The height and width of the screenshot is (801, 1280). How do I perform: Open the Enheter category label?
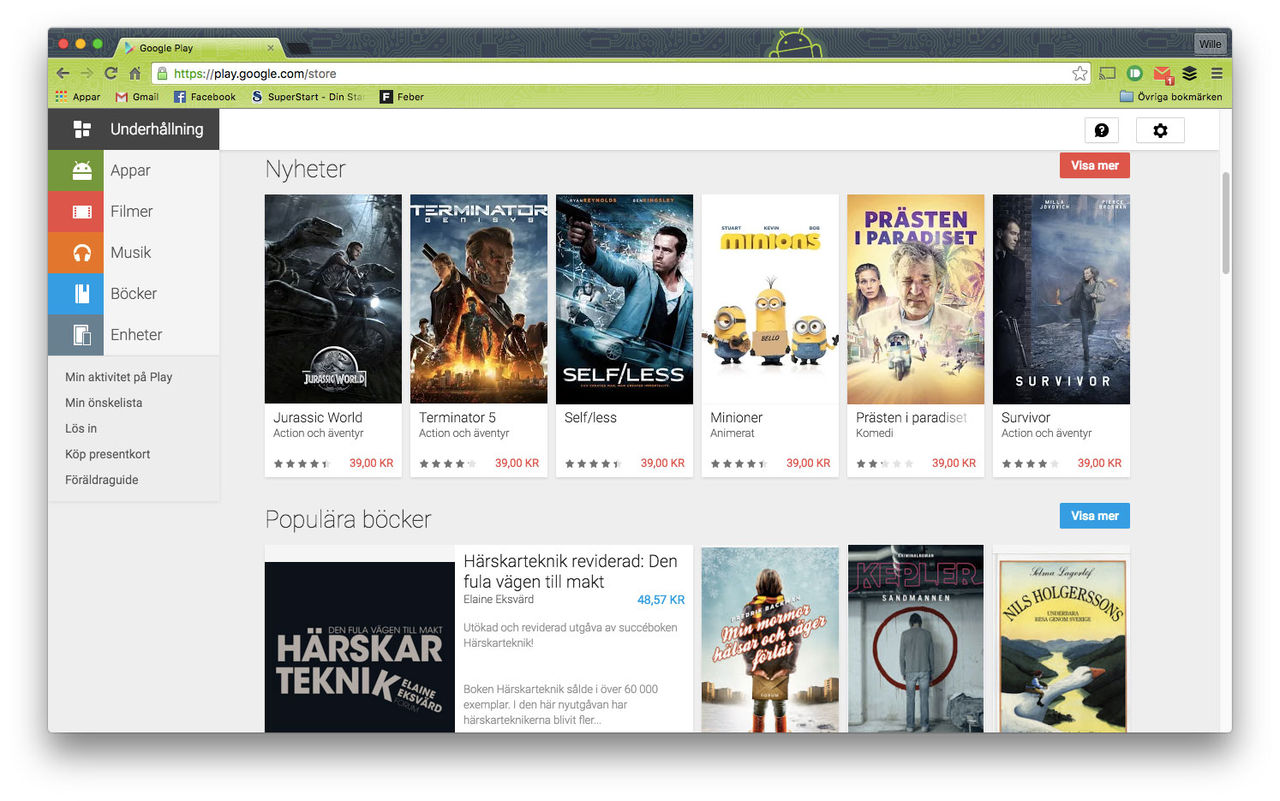click(136, 334)
